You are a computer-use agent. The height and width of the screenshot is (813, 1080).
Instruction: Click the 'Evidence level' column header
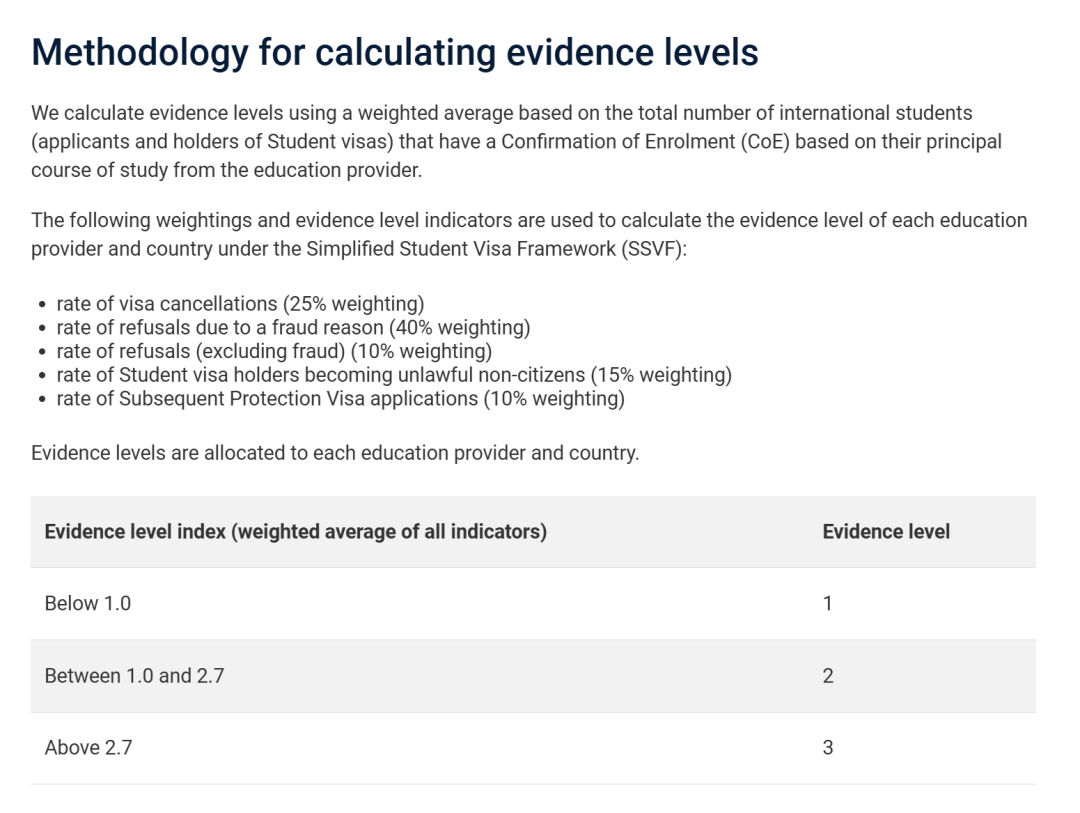886,532
